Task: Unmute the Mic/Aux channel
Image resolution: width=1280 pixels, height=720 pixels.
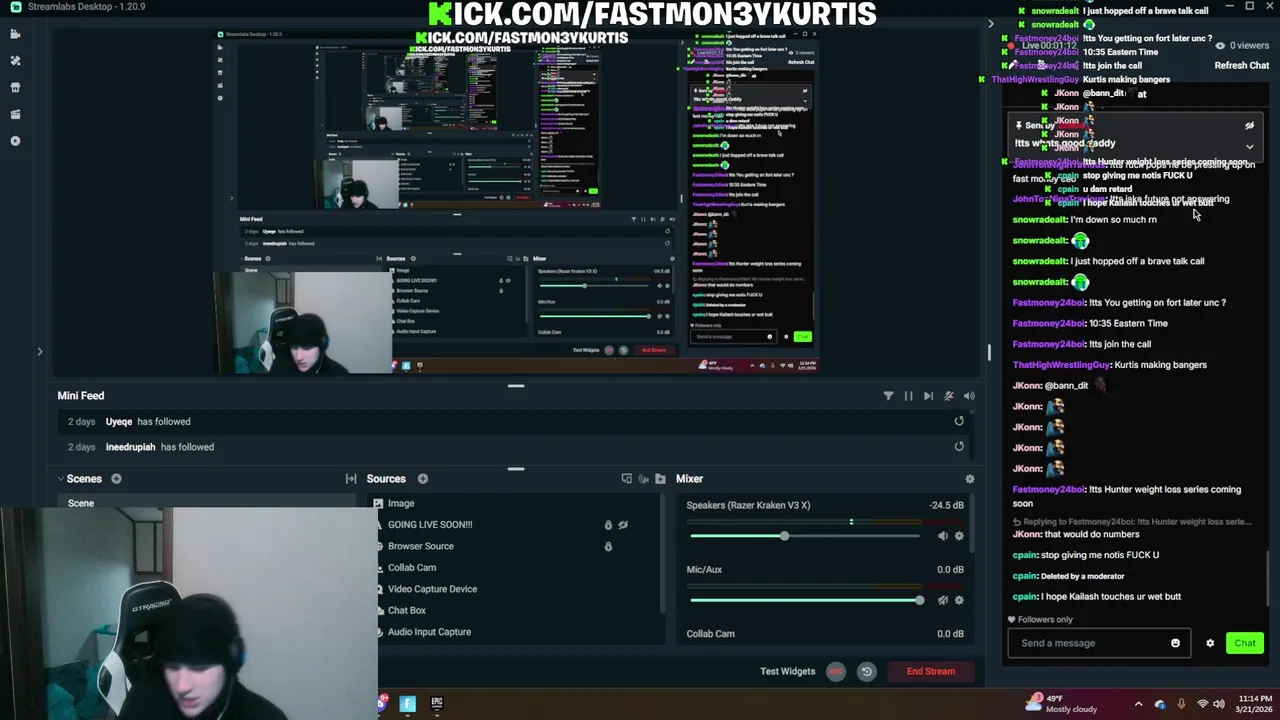Action: [942, 600]
